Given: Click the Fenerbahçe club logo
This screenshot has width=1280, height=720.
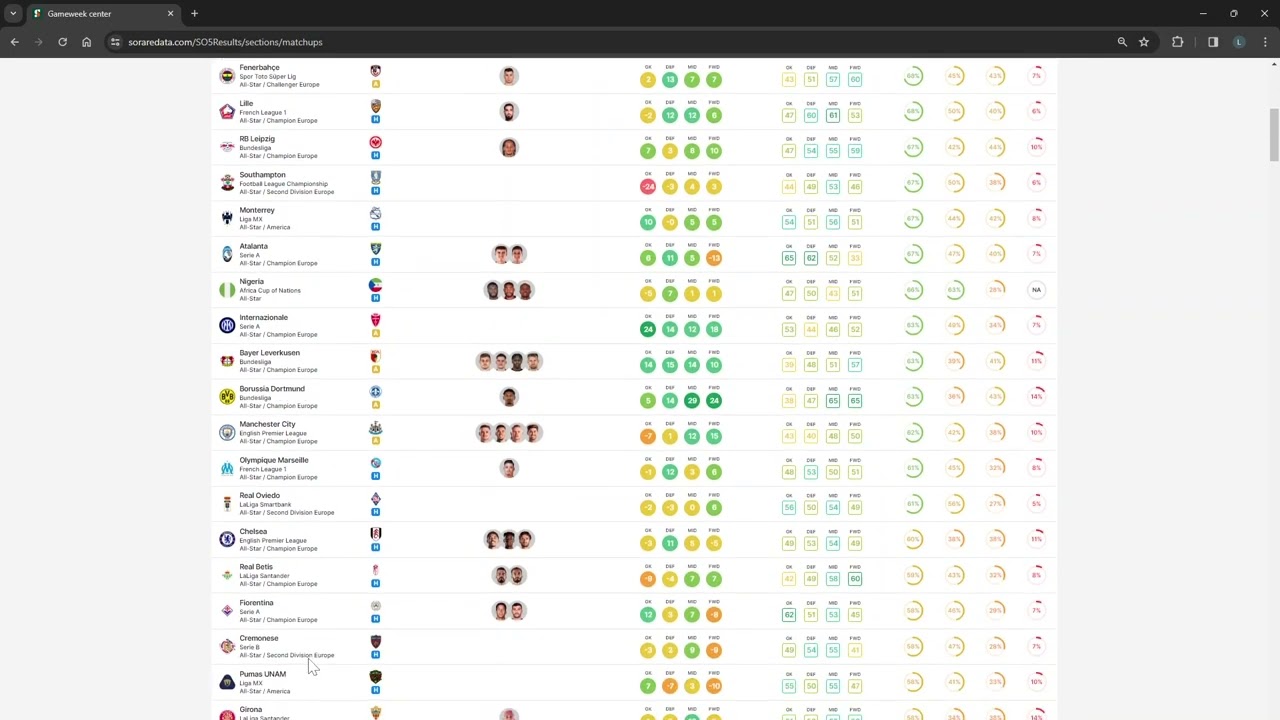Looking at the screenshot, I should click(227, 76).
